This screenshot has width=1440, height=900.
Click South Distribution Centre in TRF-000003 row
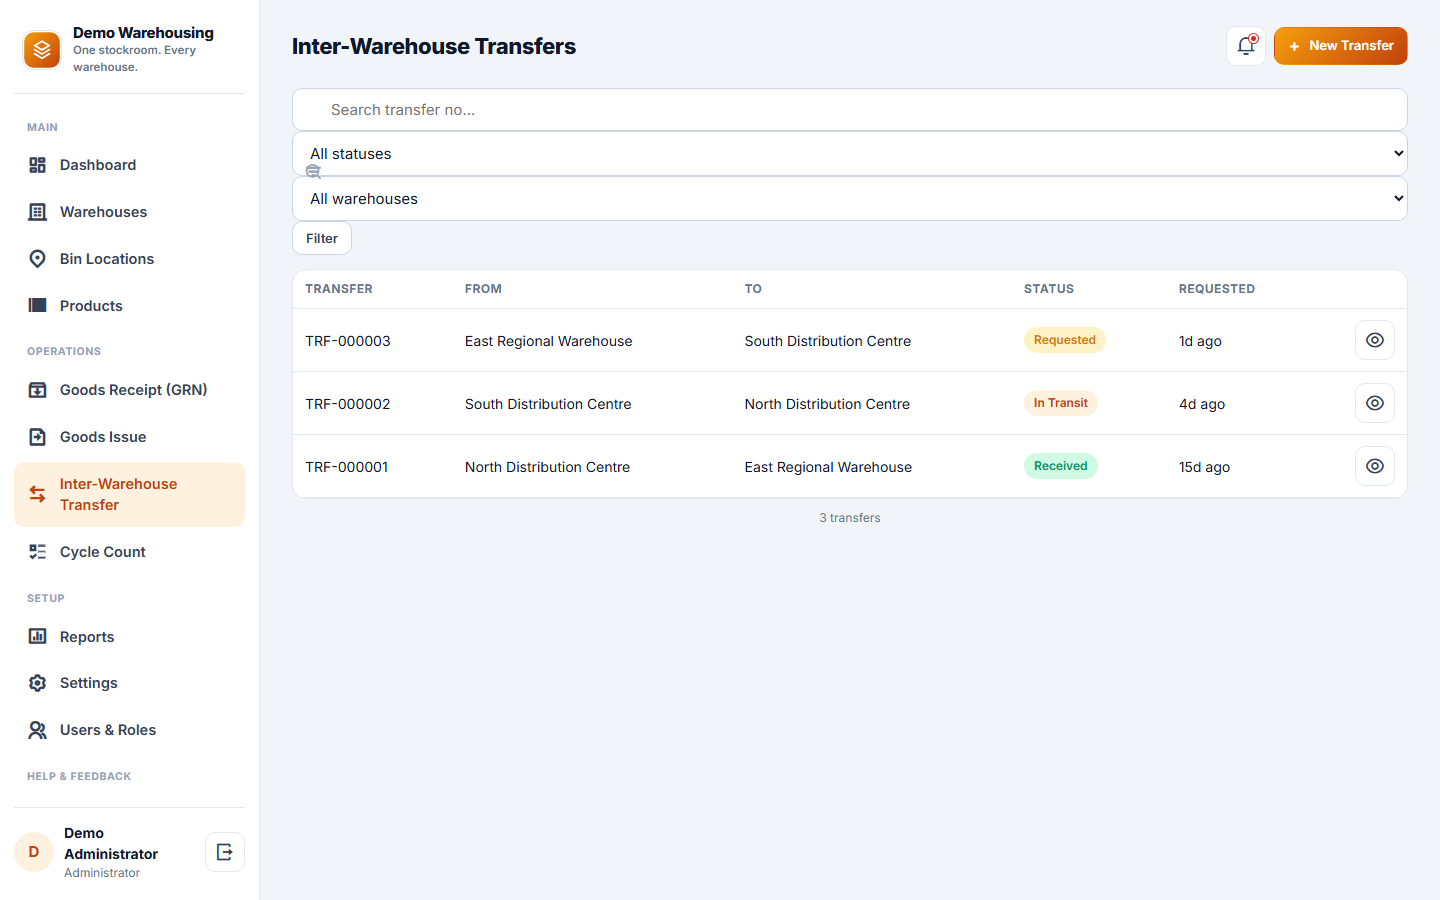point(828,341)
